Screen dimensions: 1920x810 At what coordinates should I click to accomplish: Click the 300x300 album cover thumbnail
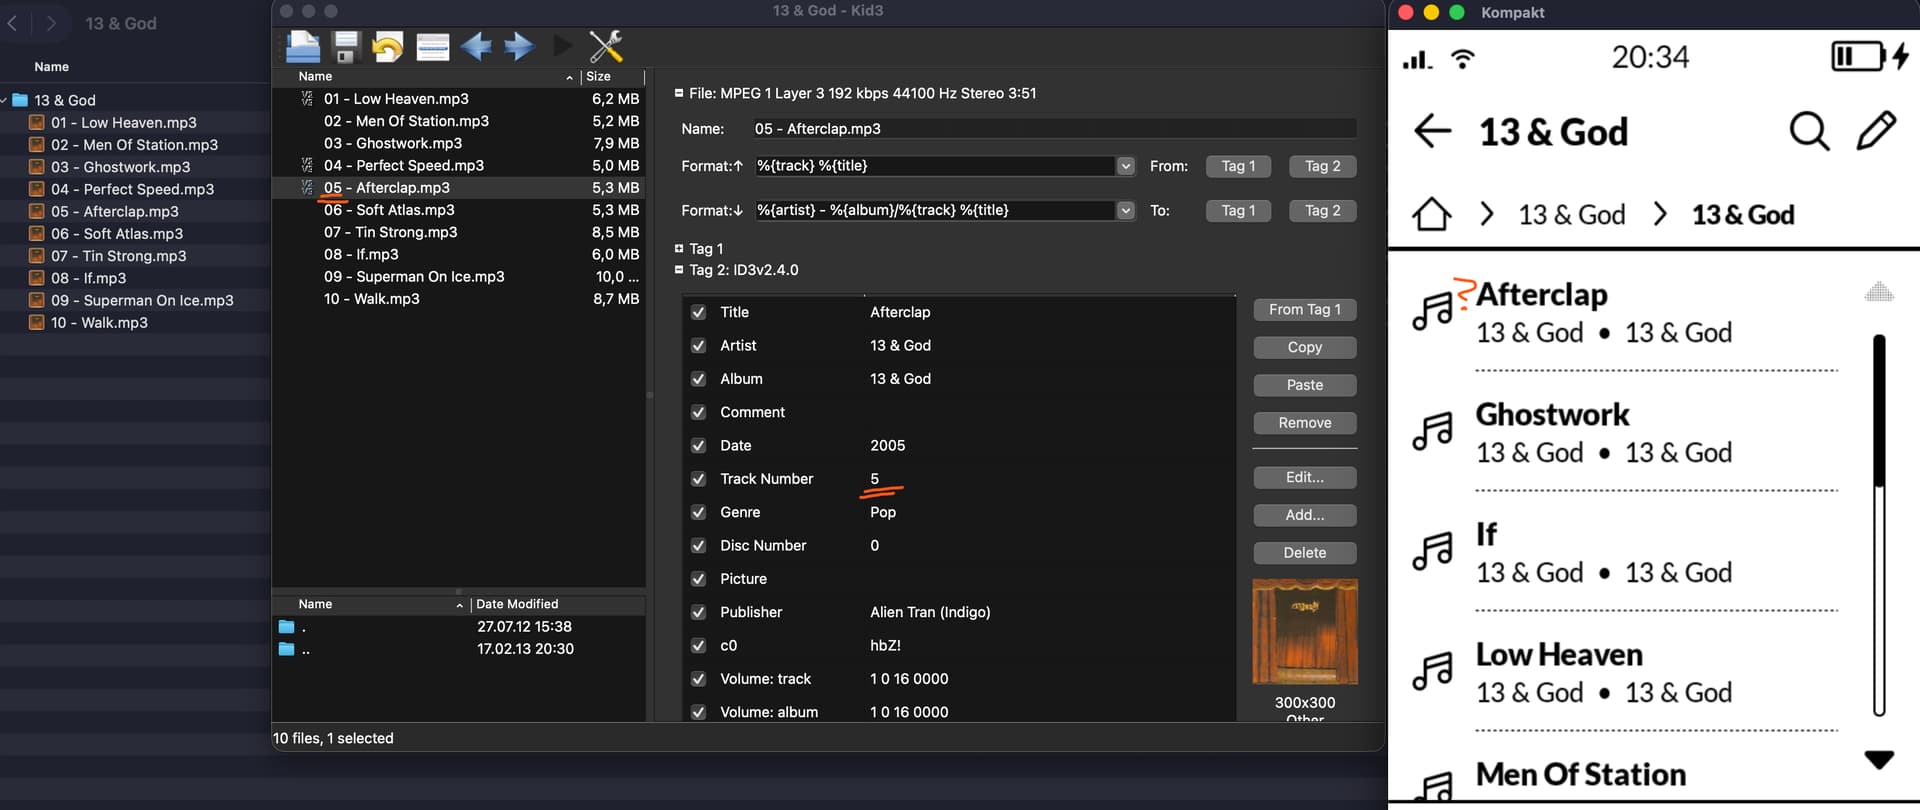tap(1304, 632)
